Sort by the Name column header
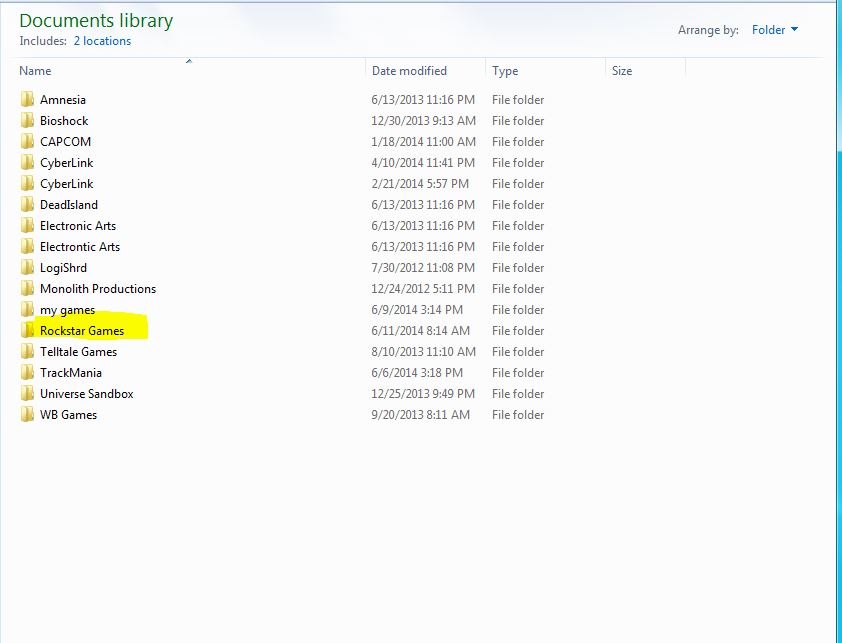The width and height of the screenshot is (842, 643). click(x=35, y=71)
